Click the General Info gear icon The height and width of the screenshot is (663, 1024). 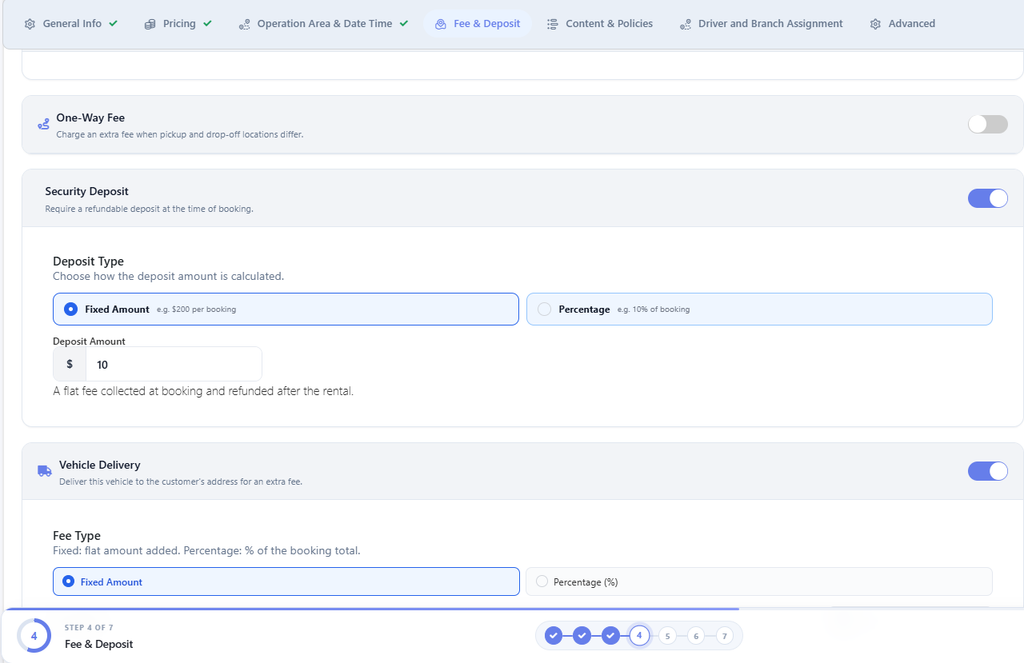(29, 24)
